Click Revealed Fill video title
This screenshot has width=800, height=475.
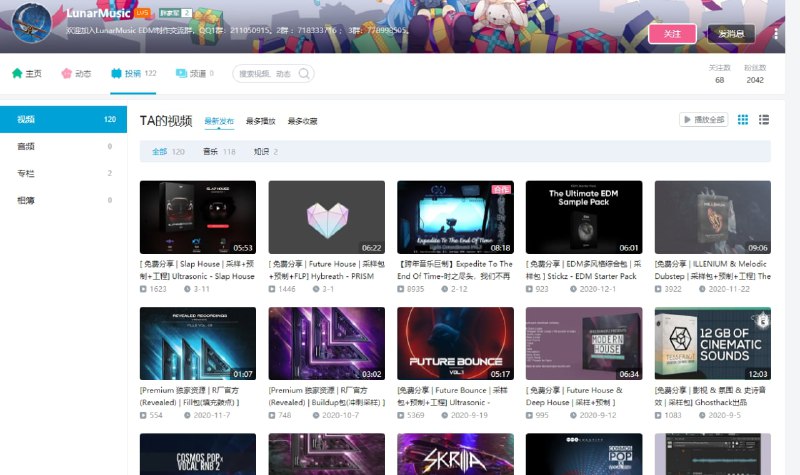tap(189, 396)
